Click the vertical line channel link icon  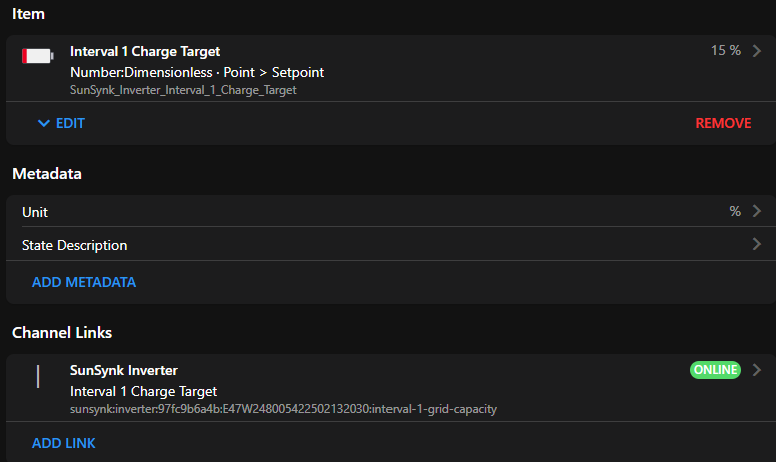click(x=38, y=376)
